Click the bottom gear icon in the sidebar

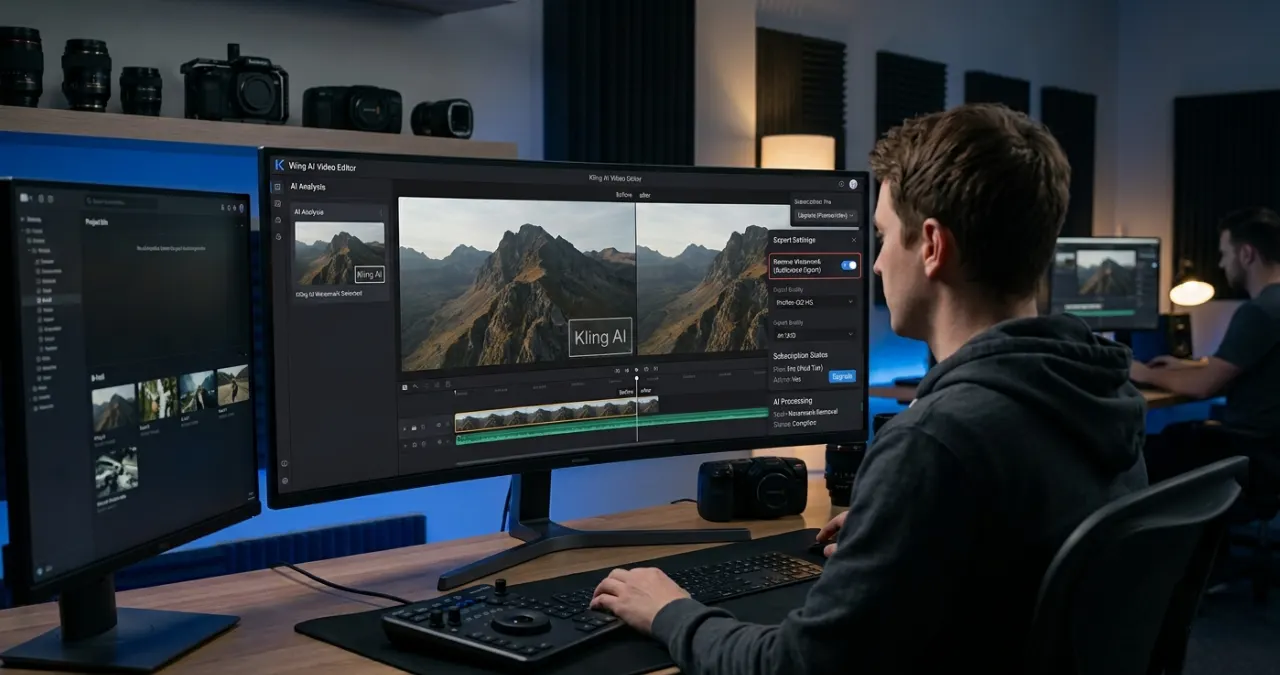tap(285, 480)
